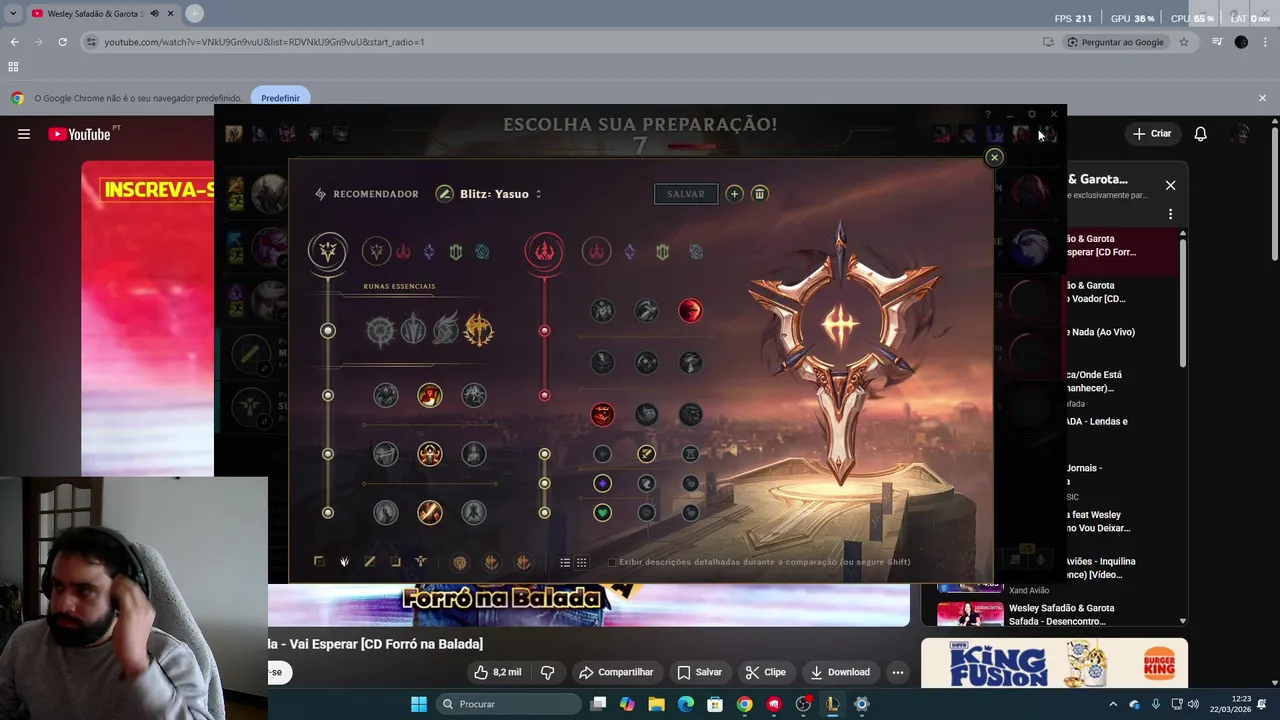The width and height of the screenshot is (1280, 720).
Task: Switch primary path to Sorcery
Action: click(x=429, y=252)
